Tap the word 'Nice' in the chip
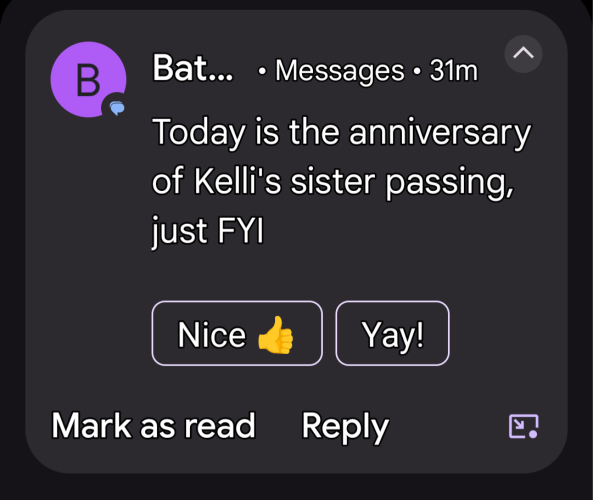Screen dimensions: 593x500 [x=212, y=335]
